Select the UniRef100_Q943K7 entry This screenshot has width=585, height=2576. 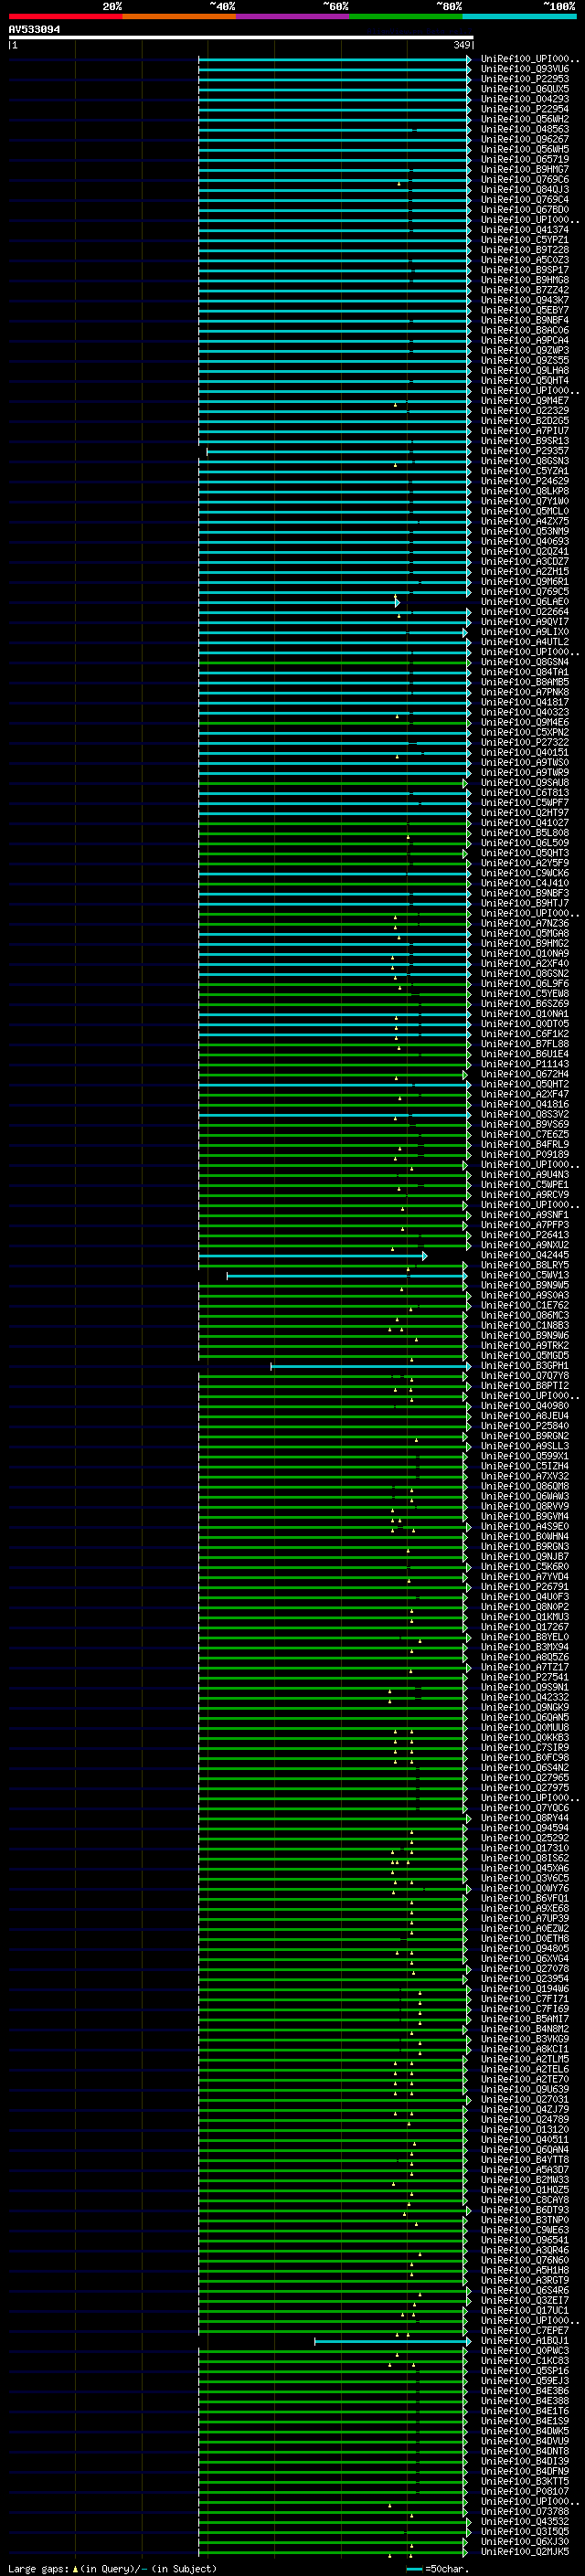pyautogui.click(x=525, y=300)
